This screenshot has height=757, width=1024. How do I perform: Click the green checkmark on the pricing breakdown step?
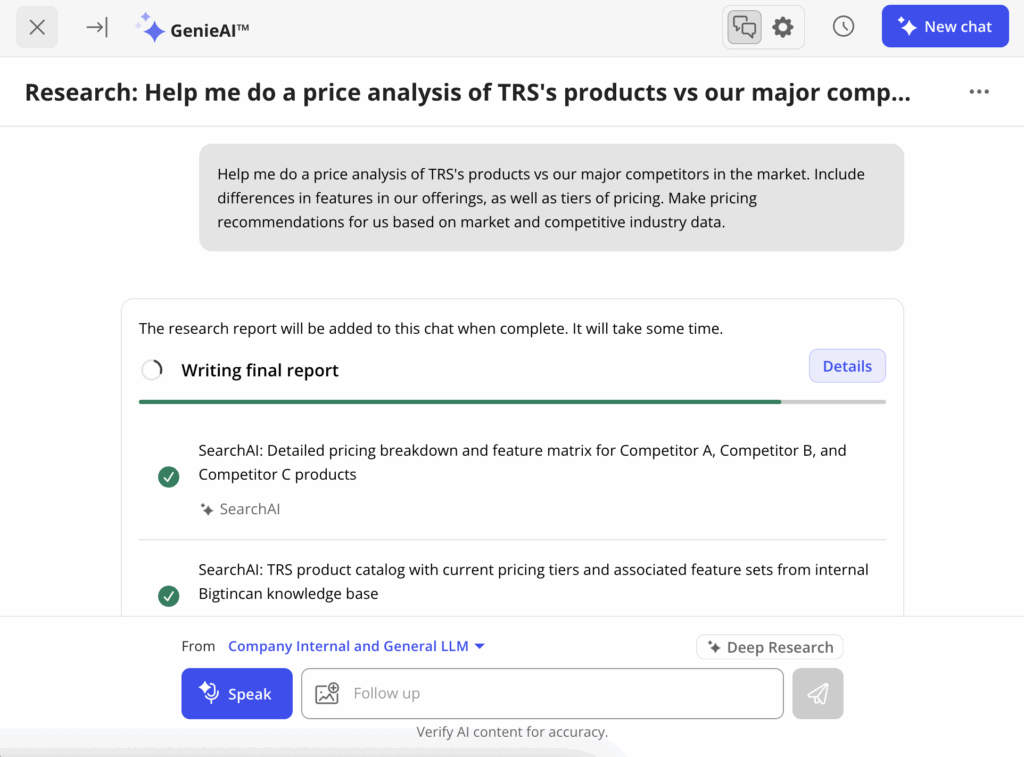pyautogui.click(x=168, y=477)
